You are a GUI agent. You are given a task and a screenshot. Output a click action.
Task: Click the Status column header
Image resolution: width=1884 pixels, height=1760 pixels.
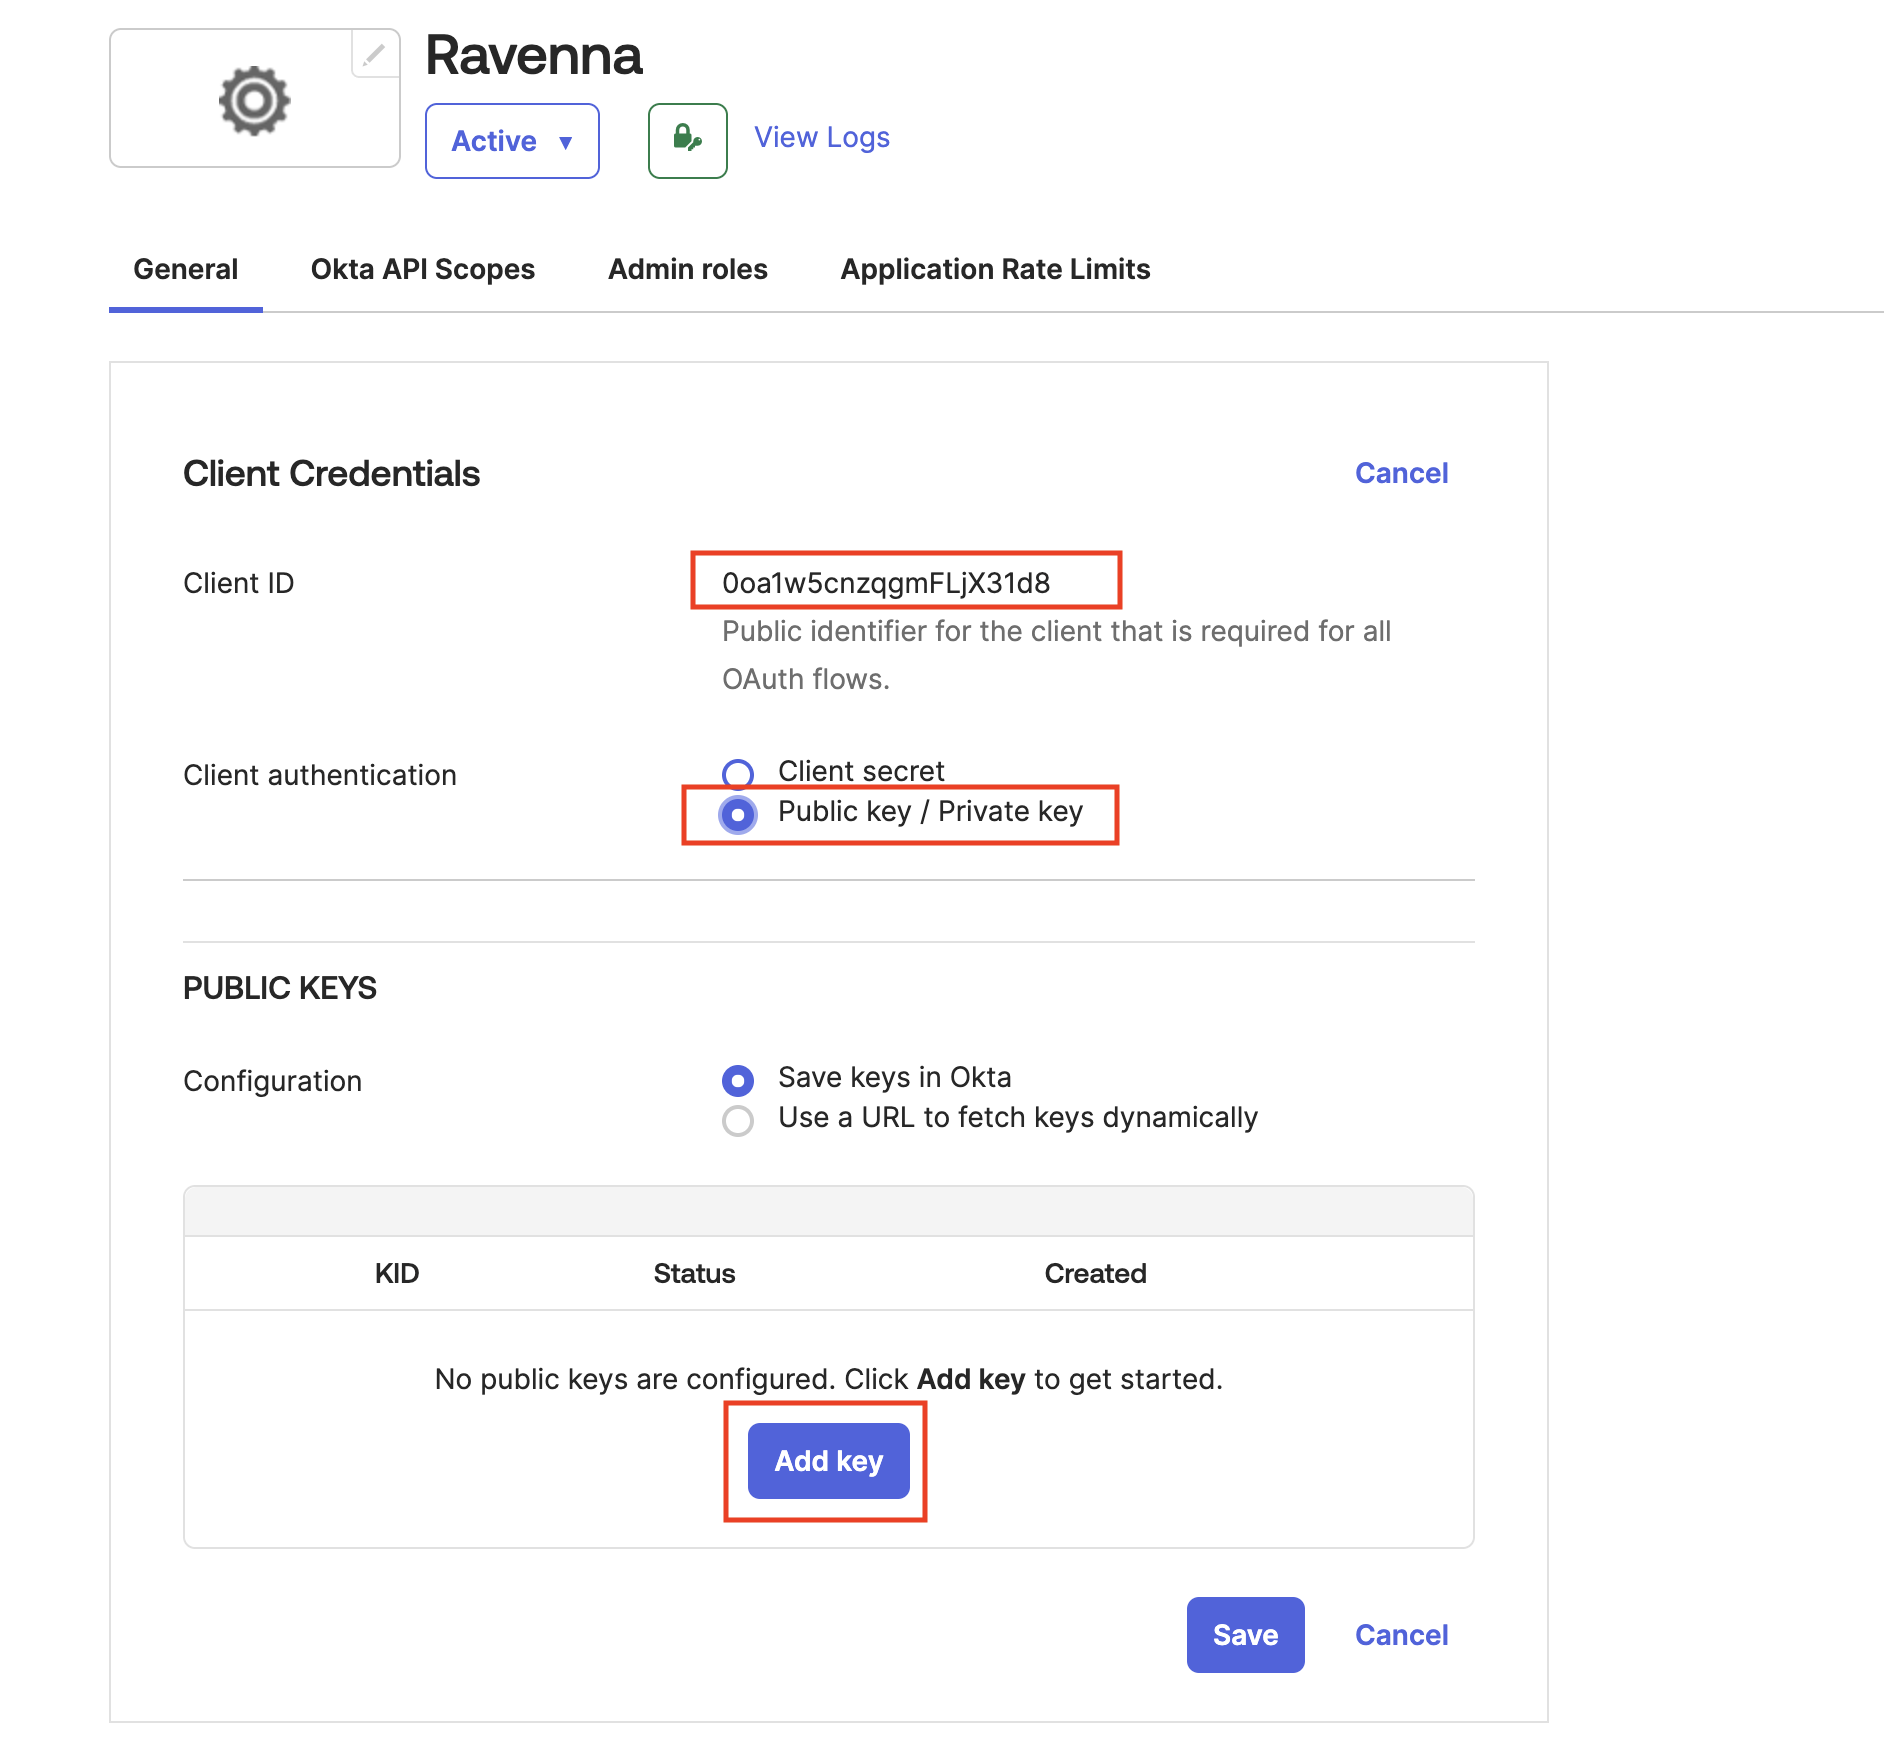tap(694, 1273)
